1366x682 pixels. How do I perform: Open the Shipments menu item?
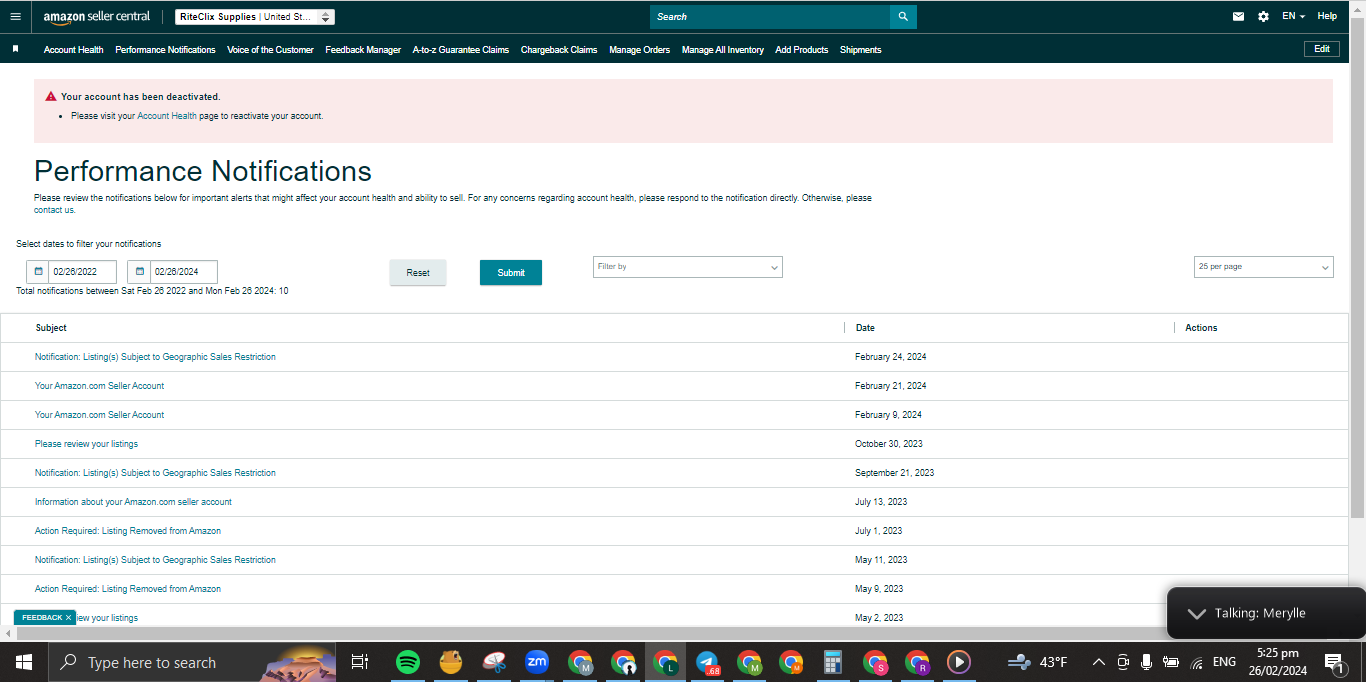point(861,50)
